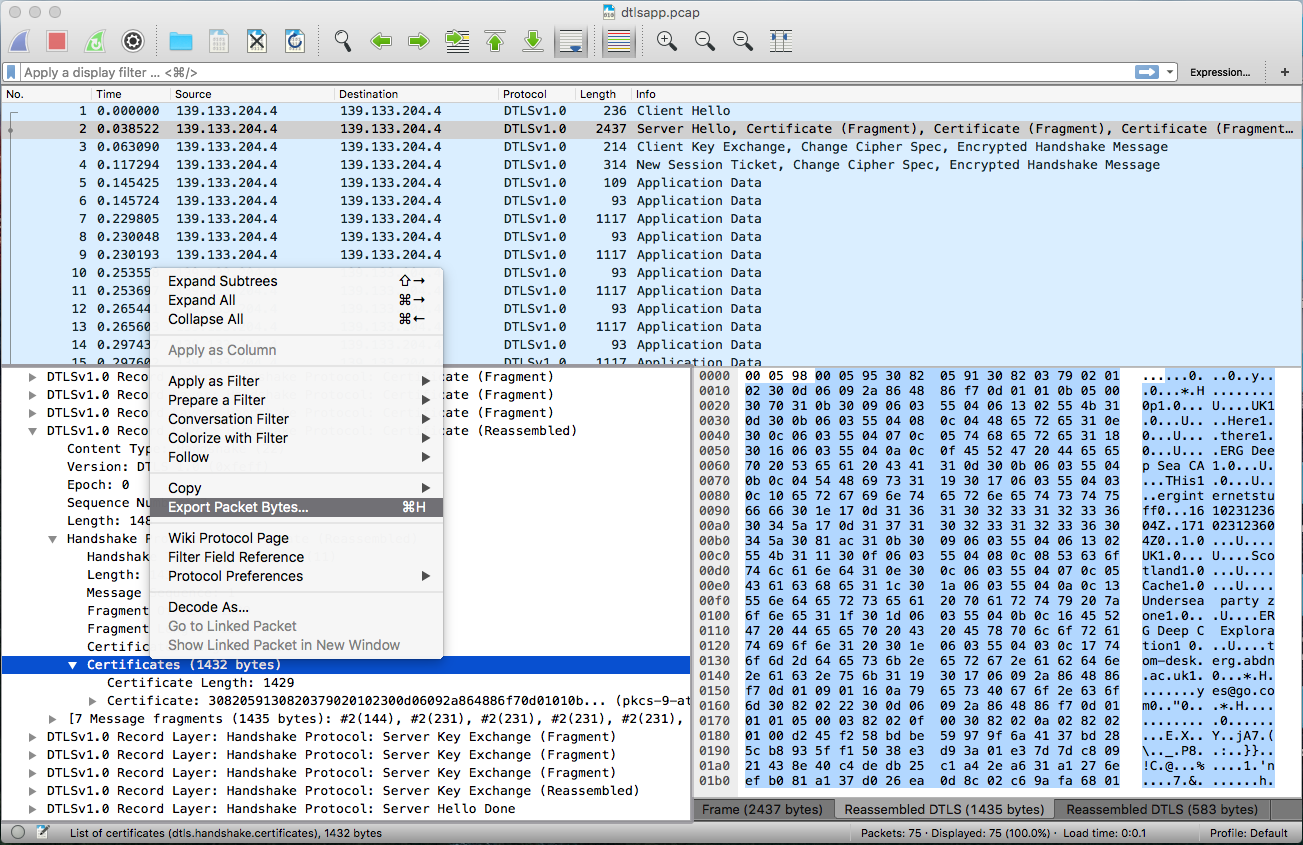Reload this capture file icon
Image resolution: width=1303 pixels, height=845 pixels.
pos(295,41)
